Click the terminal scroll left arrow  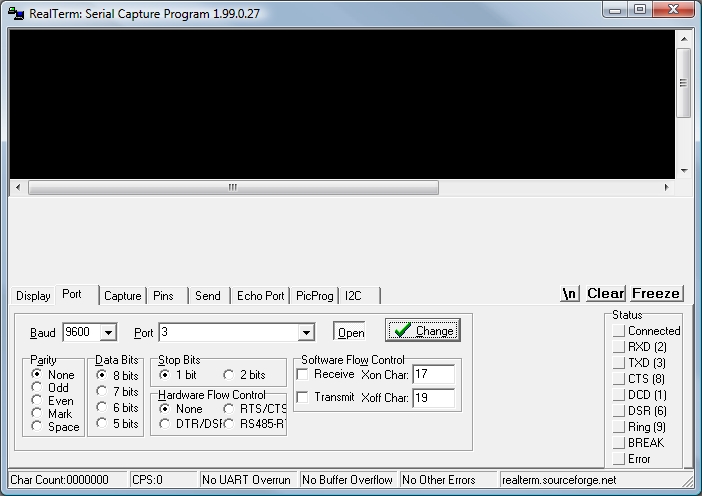(x=18, y=187)
